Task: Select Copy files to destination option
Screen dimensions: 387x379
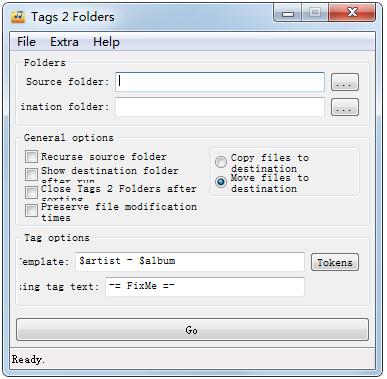Action: pos(221,162)
